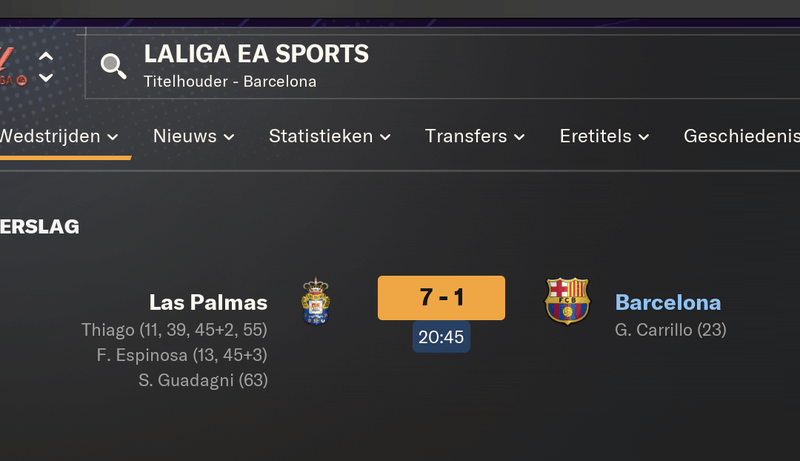Click the Las Palmas club crest
The width and height of the screenshot is (800, 461).
pyautogui.click(x=316, y=301)
